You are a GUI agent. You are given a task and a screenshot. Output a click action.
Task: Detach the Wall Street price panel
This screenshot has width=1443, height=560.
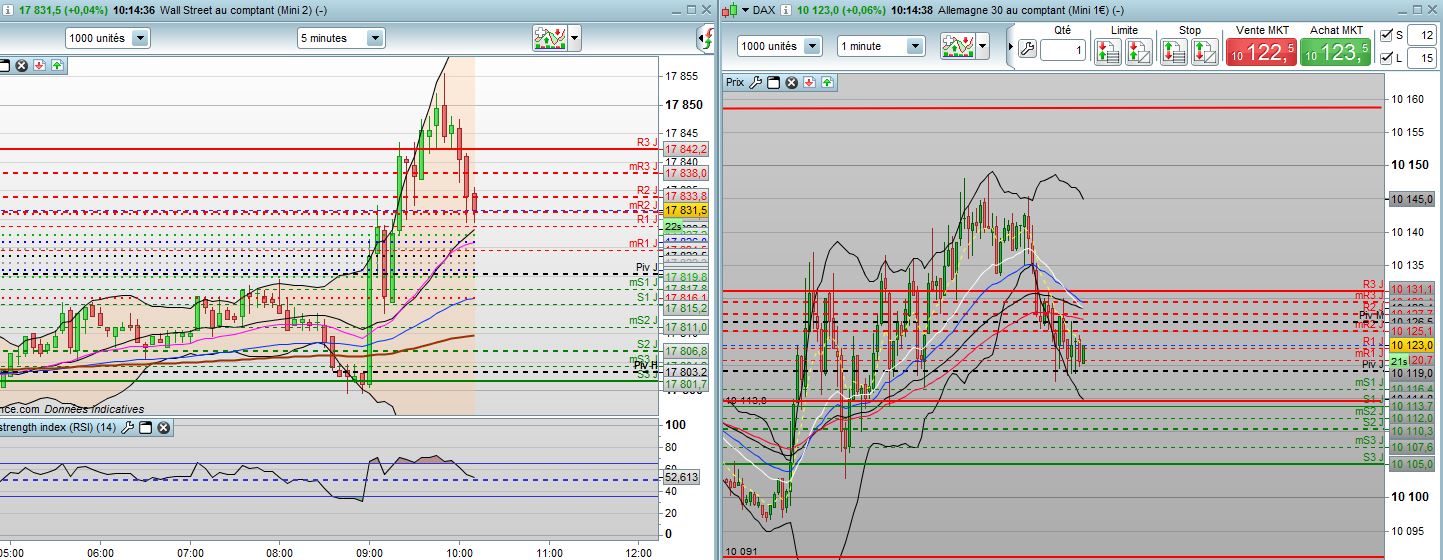(x=3, y=65)
